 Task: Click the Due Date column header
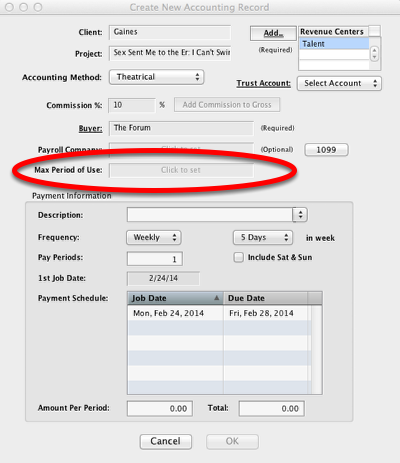click(x=265, y=298)
